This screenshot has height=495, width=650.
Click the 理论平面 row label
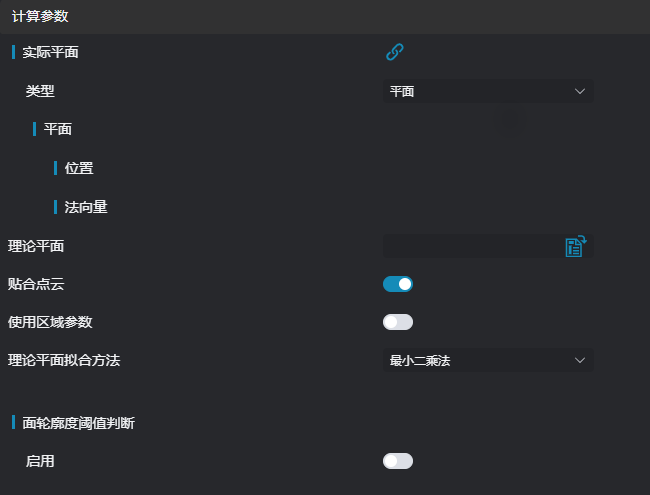[x=36, y=246]
